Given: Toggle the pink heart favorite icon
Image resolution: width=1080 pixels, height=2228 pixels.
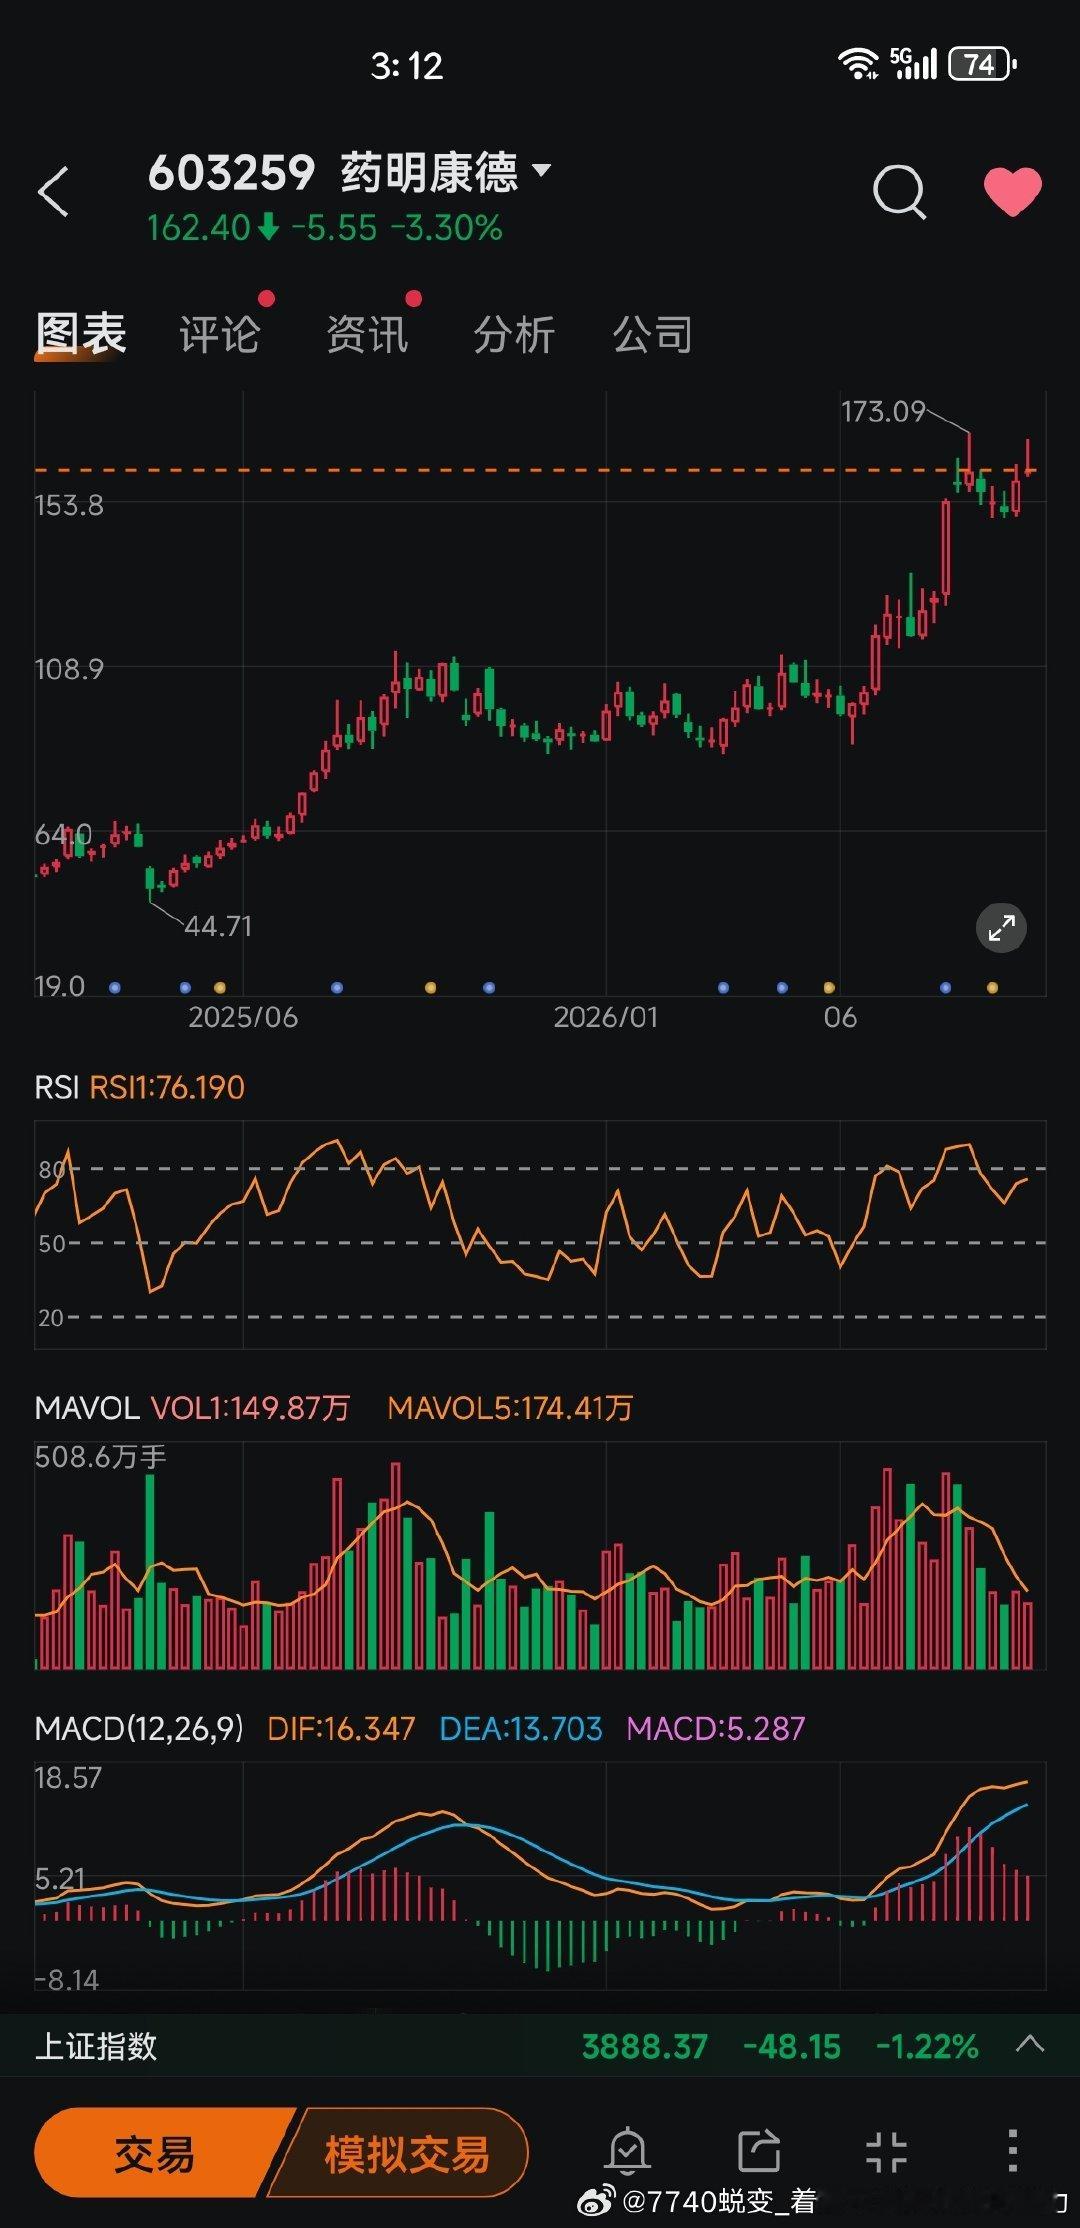Looking at the screenshot, I should pos(1012,192).
